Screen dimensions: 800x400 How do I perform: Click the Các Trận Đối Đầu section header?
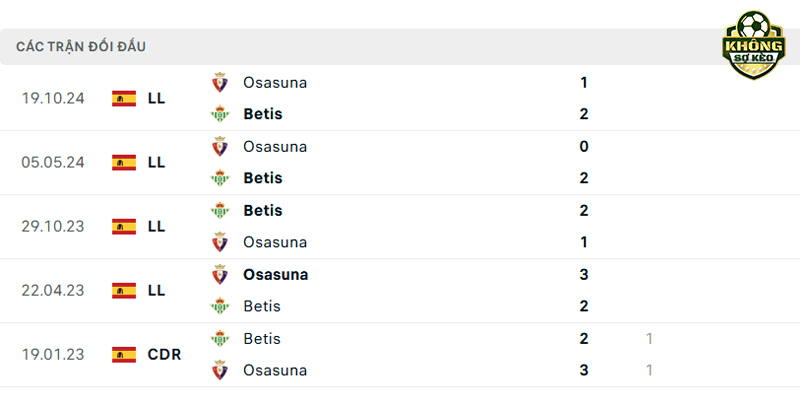(x=81, y=47)
